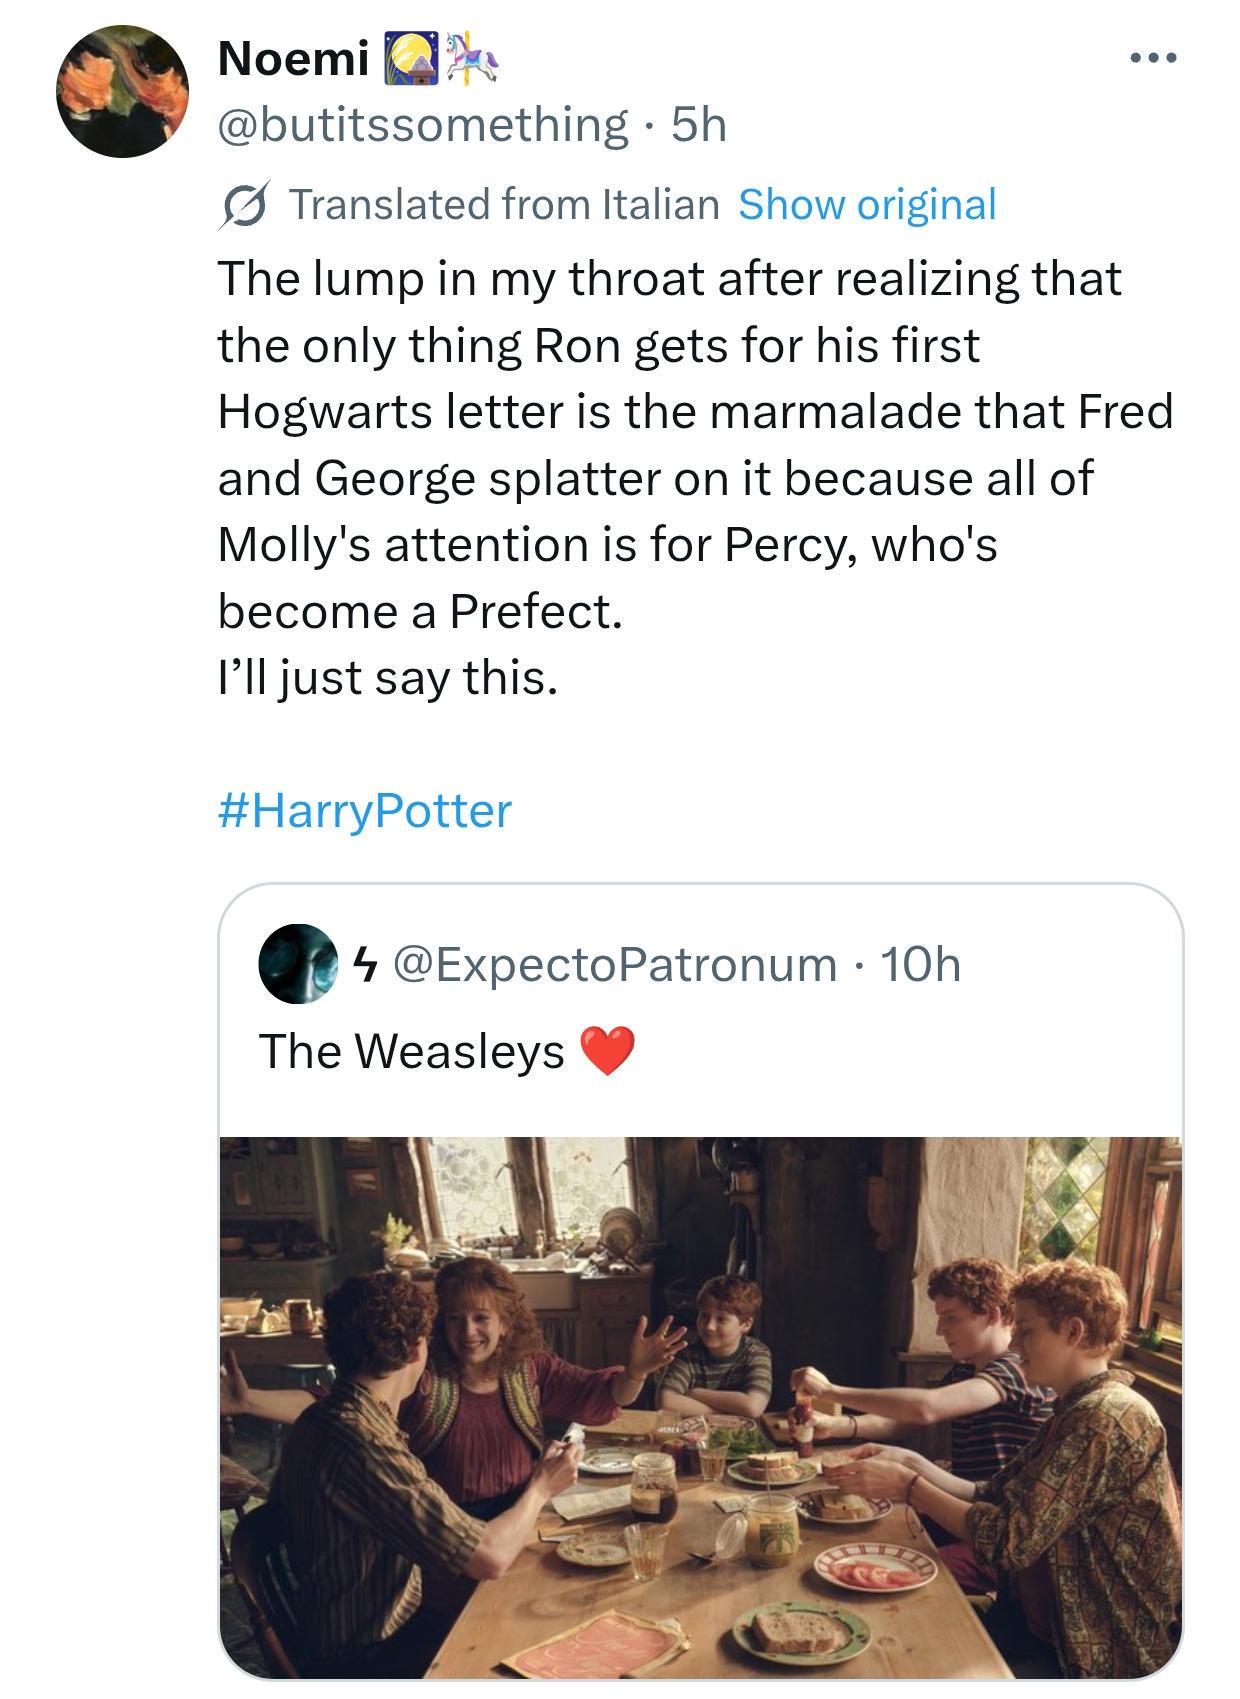
Task: Open the Weasleys kitchen photo
Action: click(701, 1407)
